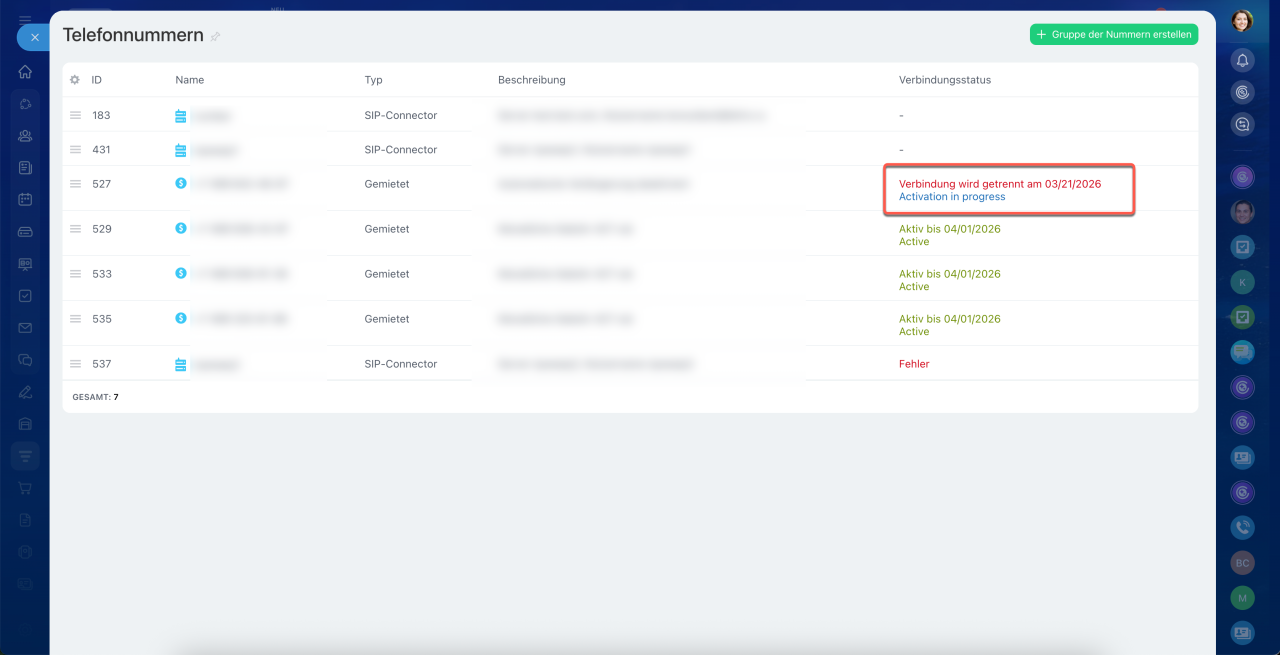Viewport: 1280px width, 655px height.
Task: Close the Telefonnummern slider panel
Action: [34, 37]
